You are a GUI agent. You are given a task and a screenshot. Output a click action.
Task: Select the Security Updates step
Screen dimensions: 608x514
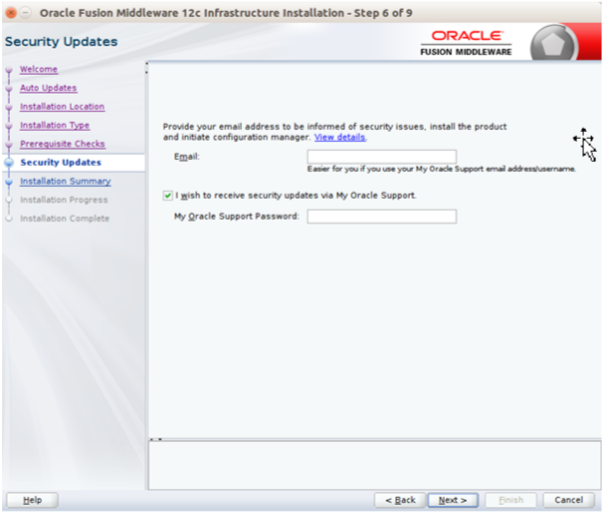coord(61,162)
